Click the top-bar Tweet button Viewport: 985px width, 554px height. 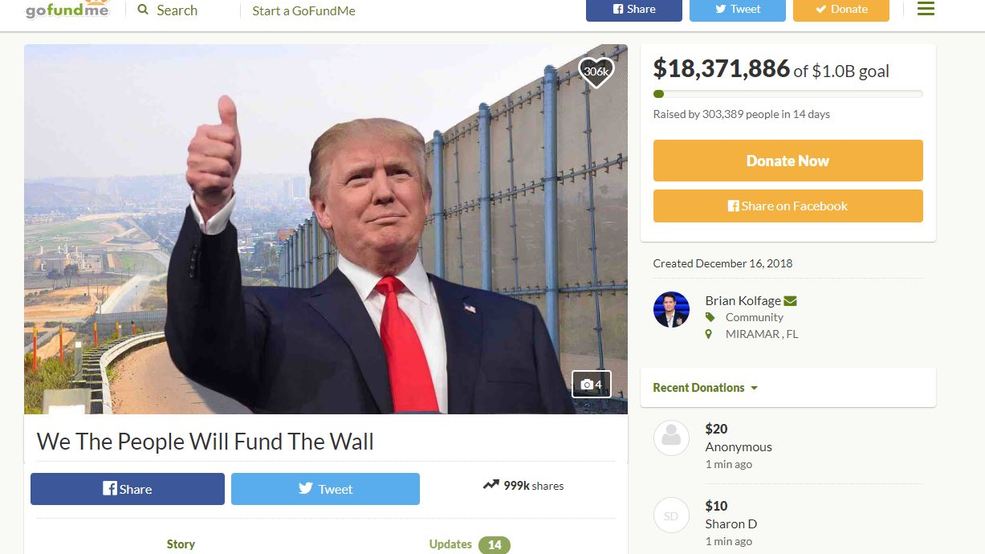pyautogui.click(x=737, y=9)
